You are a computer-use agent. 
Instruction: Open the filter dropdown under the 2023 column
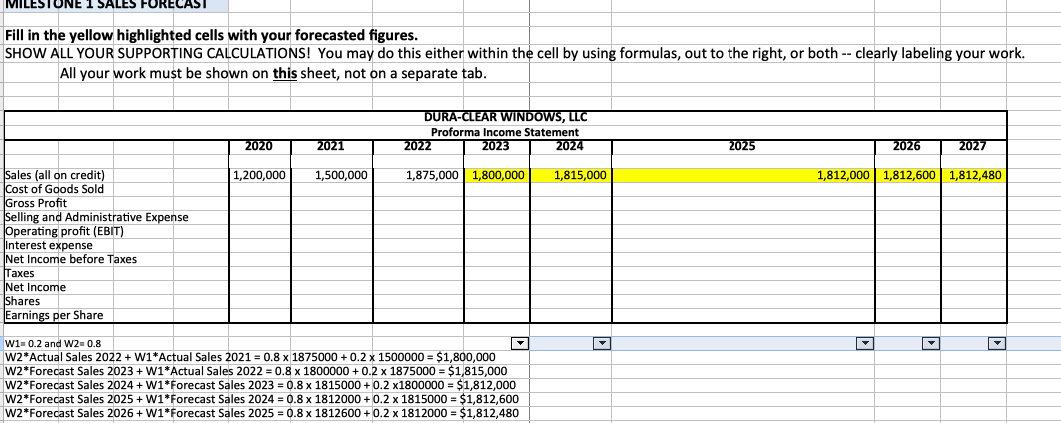coord(520,344)
